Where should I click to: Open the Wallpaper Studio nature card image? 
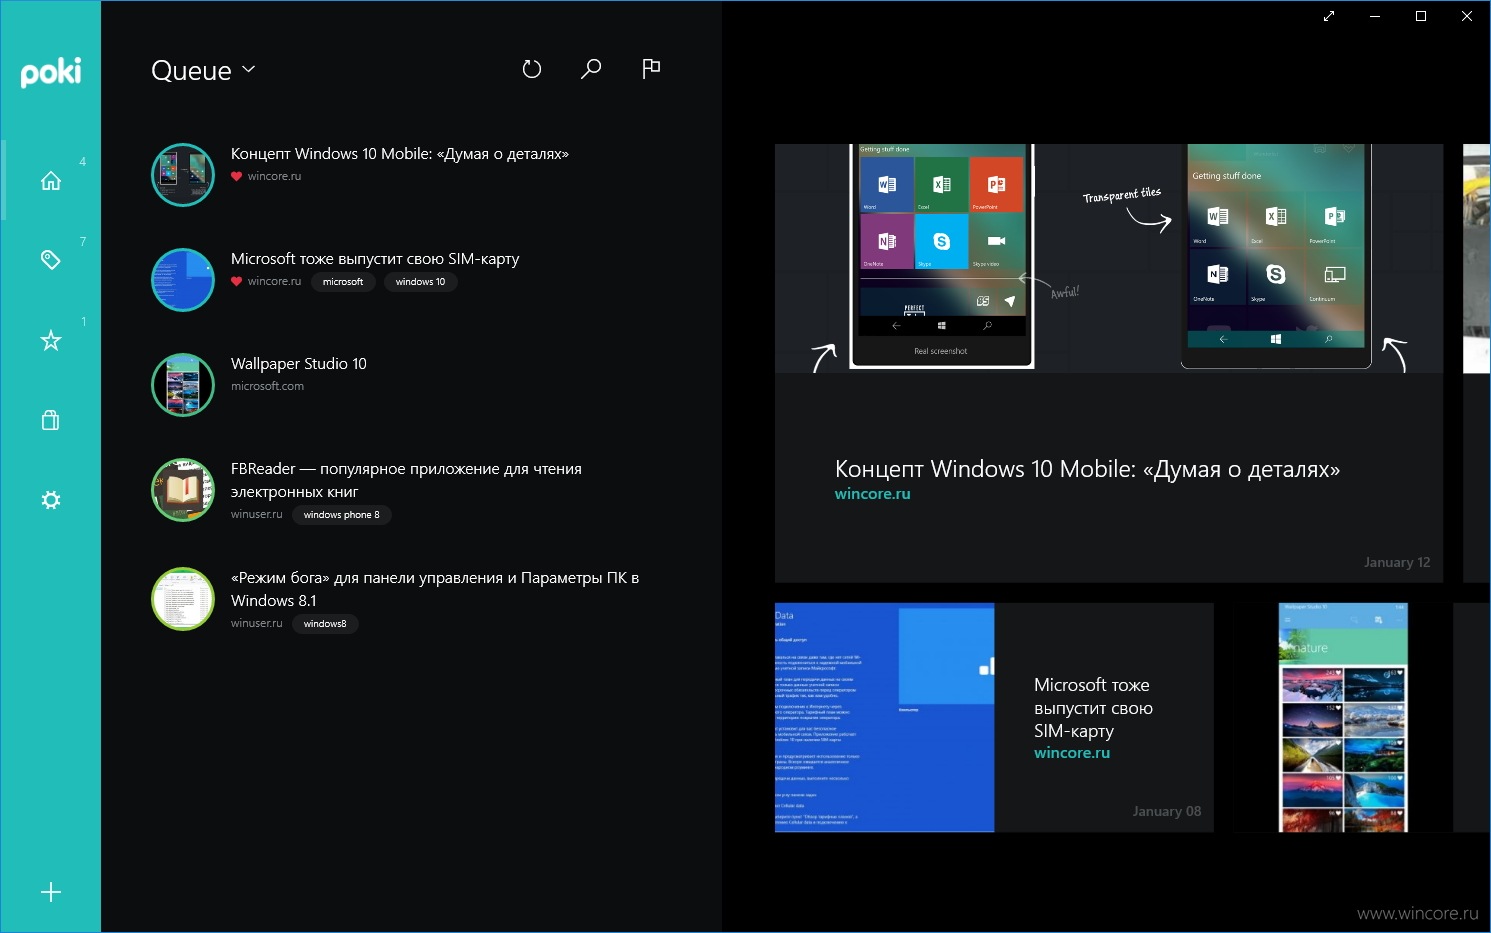(1343, 717)
